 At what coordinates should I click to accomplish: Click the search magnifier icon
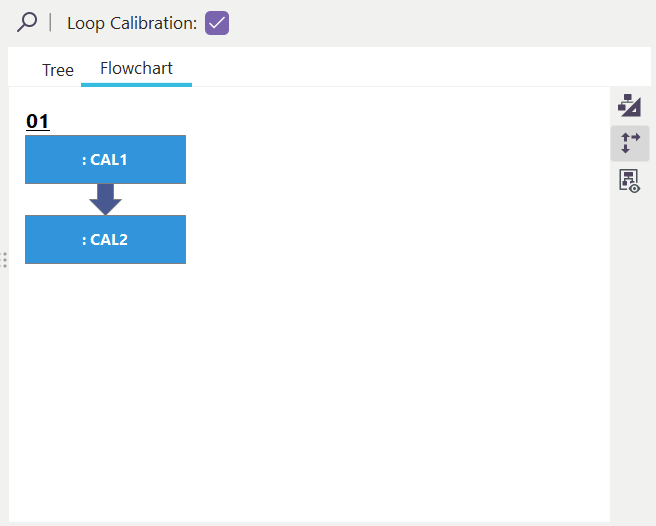[x=27, y=22]
